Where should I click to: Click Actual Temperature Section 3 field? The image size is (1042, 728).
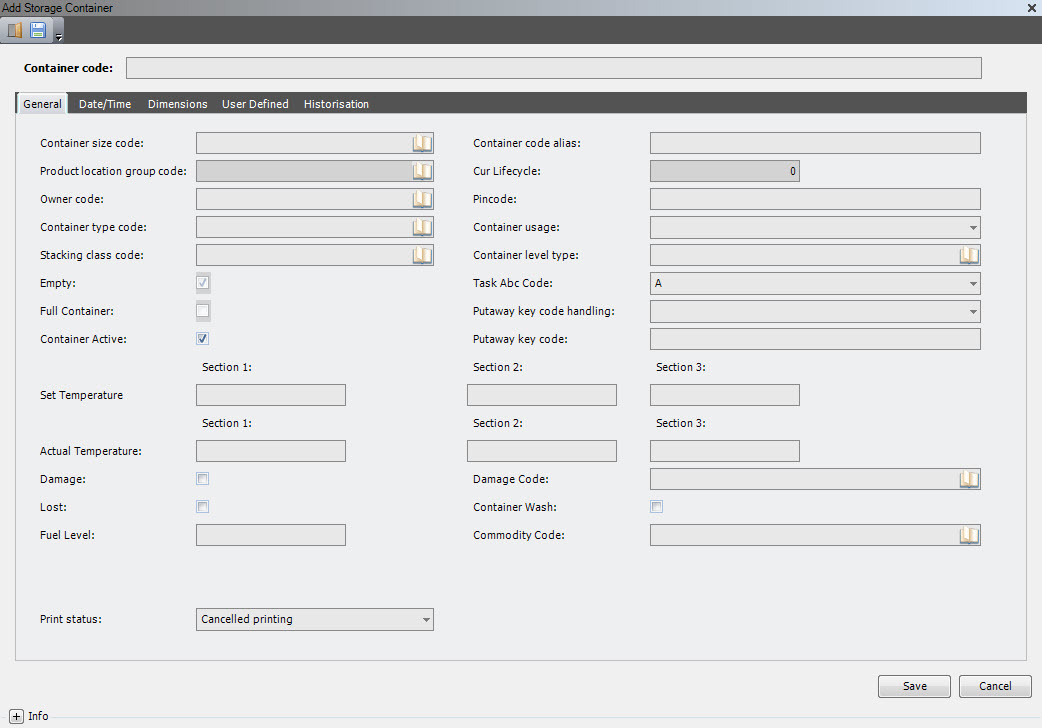(724, 451)
